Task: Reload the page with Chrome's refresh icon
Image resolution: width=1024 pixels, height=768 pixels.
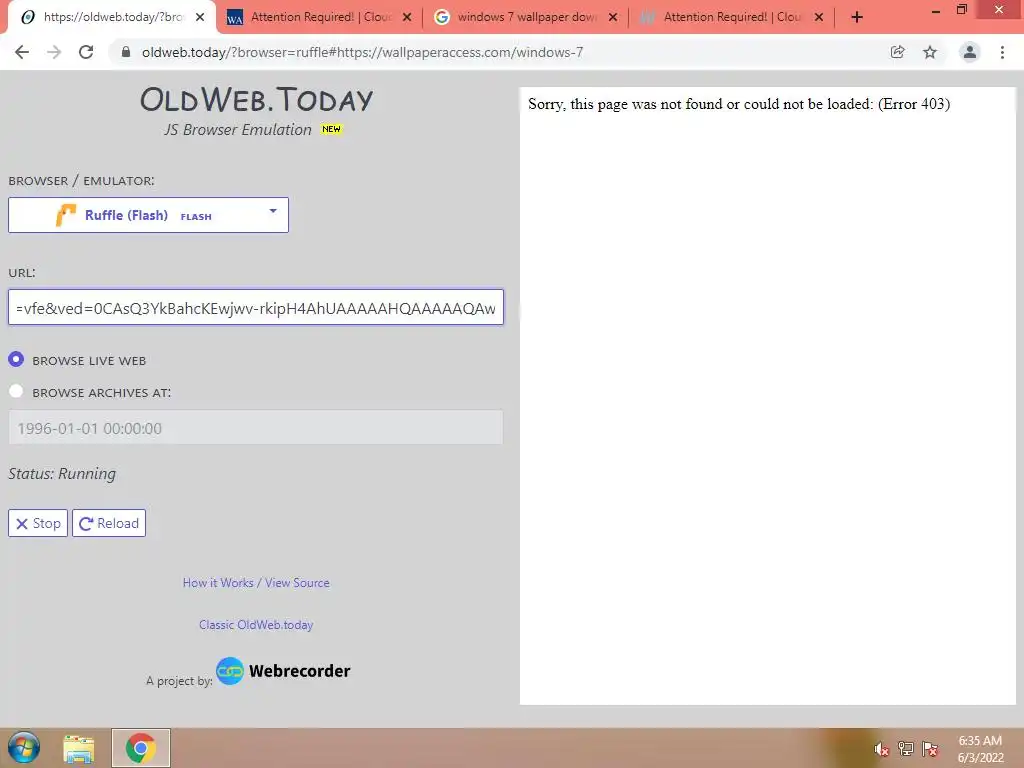Action: click(86, 52)
